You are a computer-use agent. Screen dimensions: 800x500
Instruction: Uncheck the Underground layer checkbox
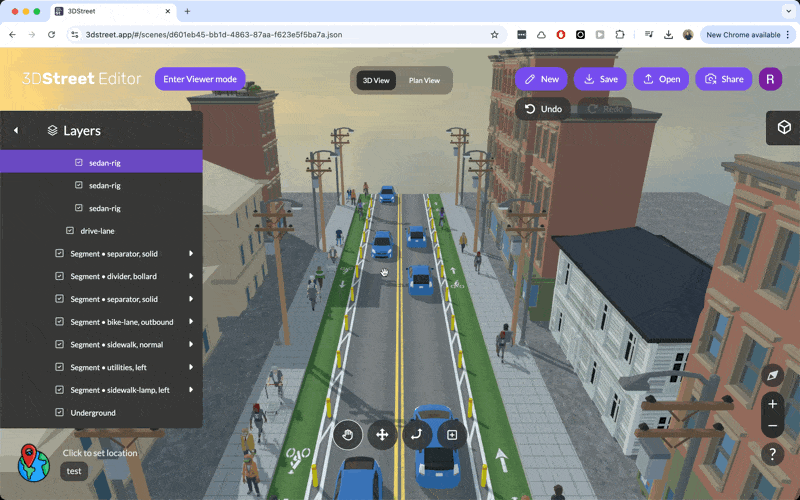click(60, 413)
